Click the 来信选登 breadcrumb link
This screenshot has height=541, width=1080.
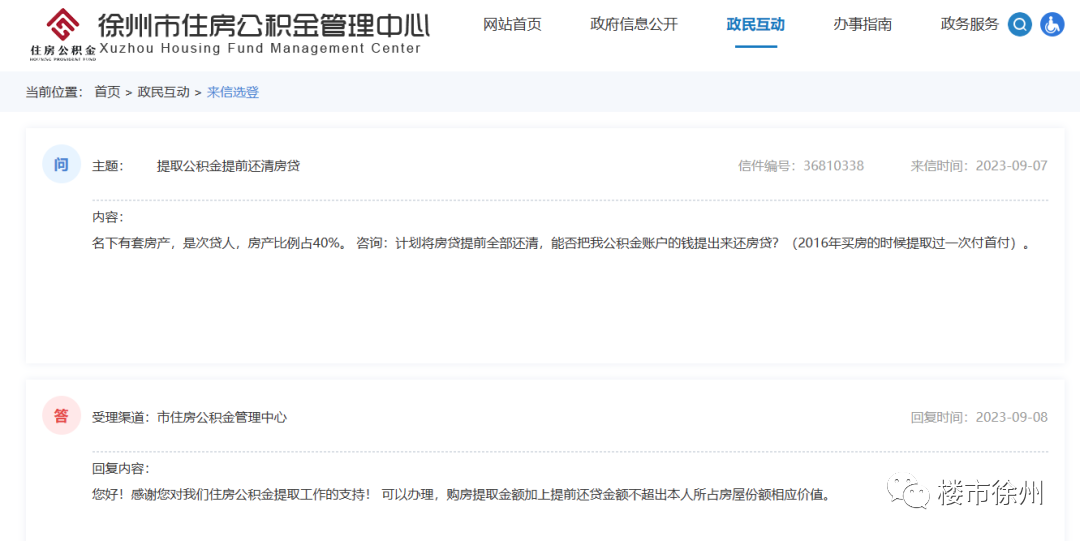pos(233,92)
